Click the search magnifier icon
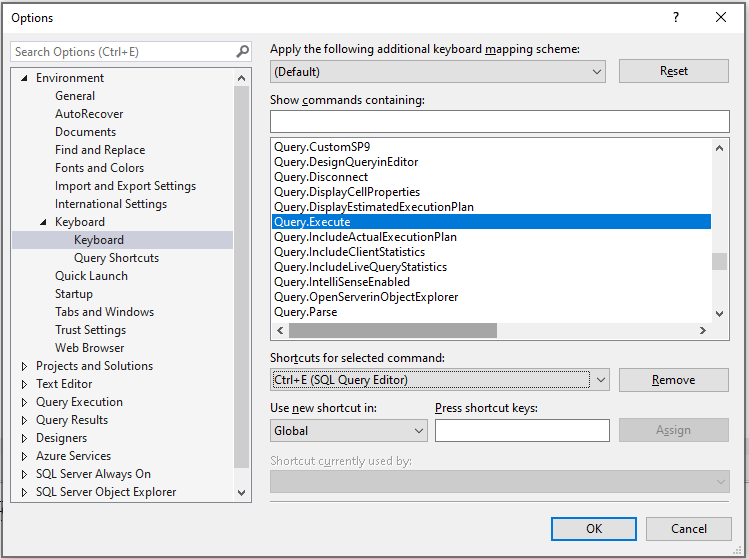This screenshot has height=559, width=749. click(x=243, y=51)
